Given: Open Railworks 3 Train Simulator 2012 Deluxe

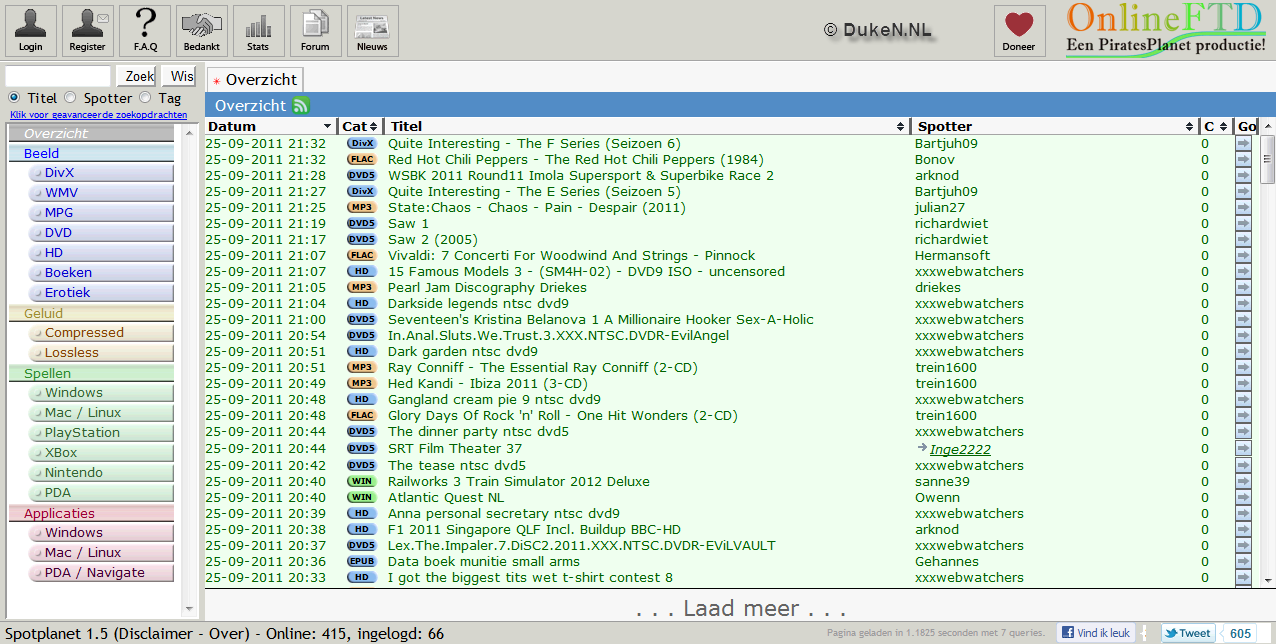Looking at the screenshot, I should (x=519, y=482).
